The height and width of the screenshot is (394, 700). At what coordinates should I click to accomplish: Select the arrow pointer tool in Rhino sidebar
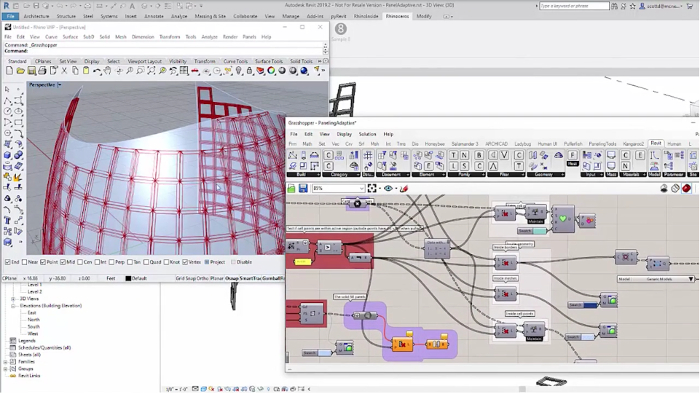click(x=8, y=90)
